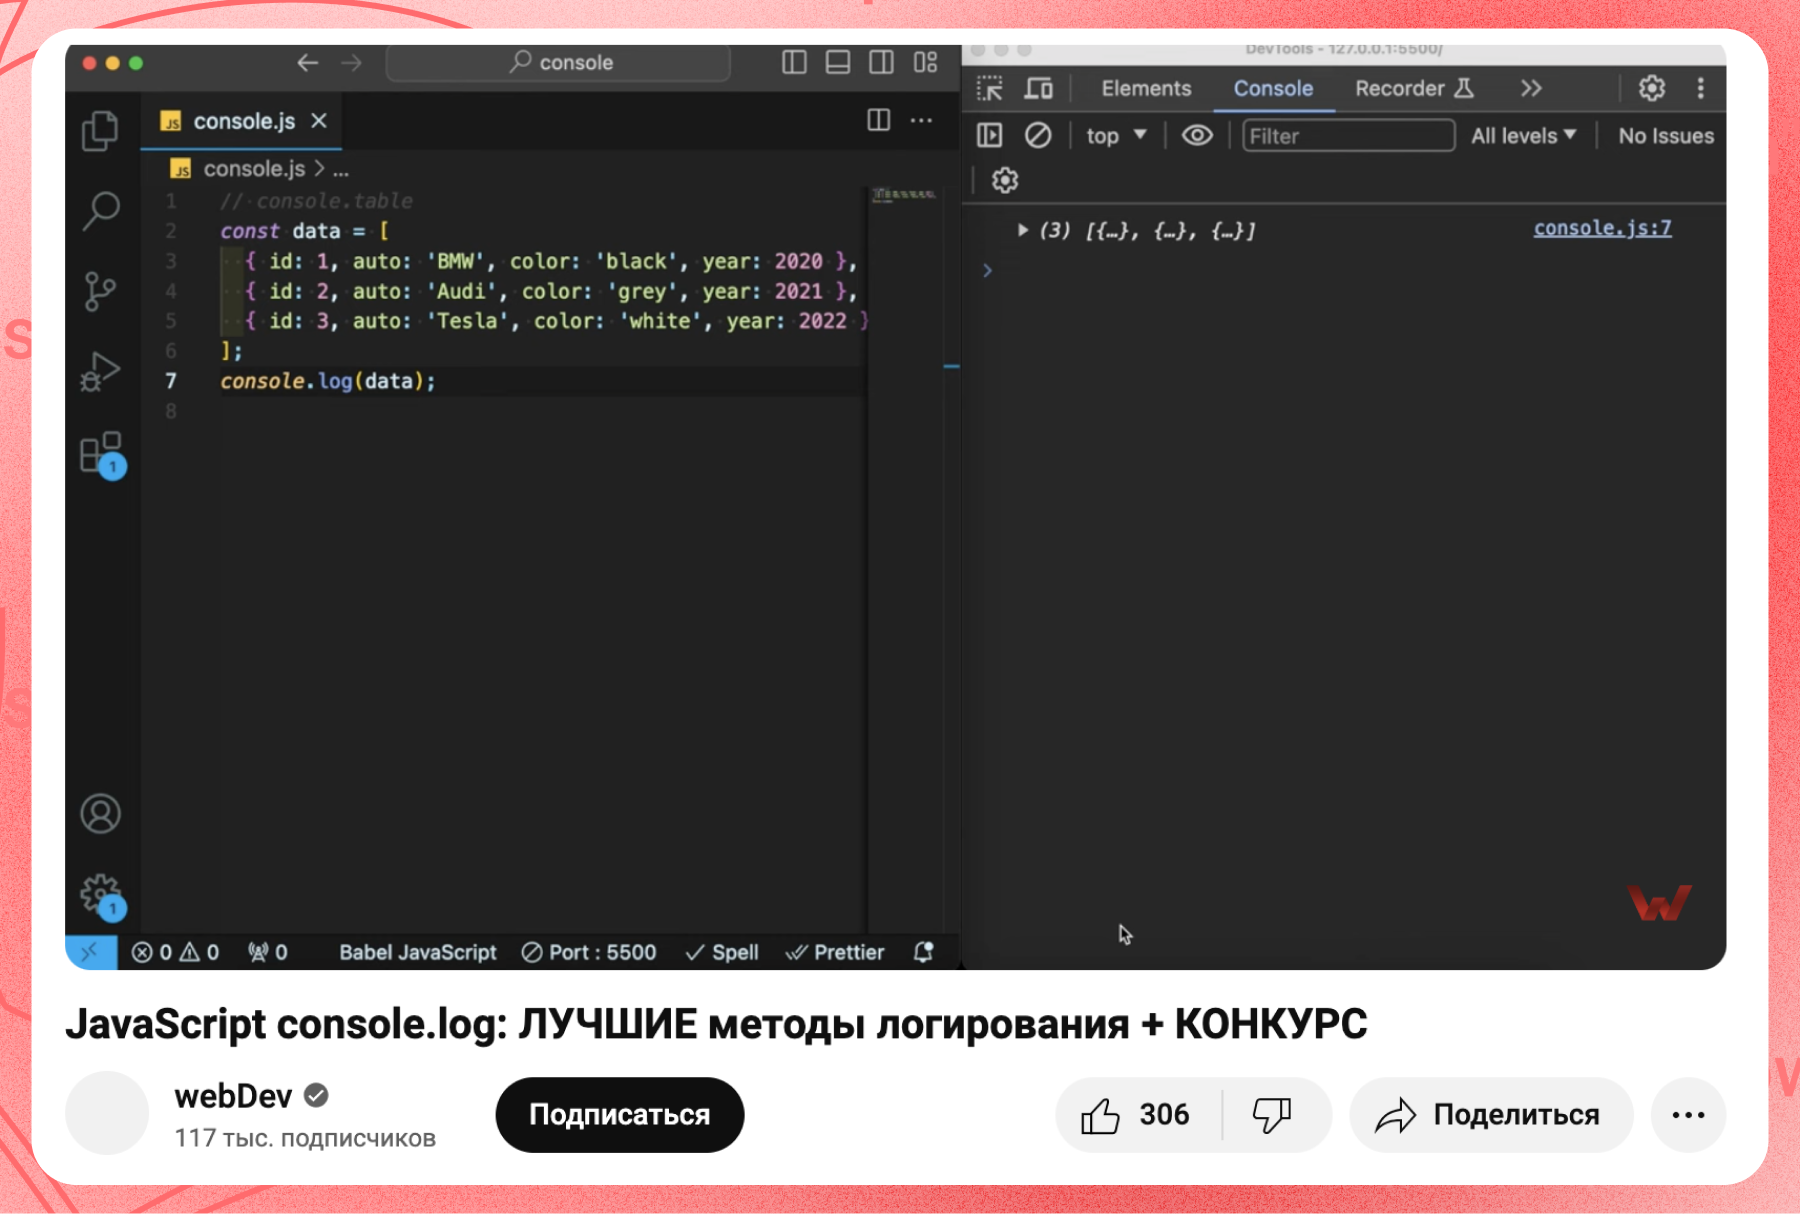Viewport: 1800px width, 1214px height.
Task: Open editor More Actions ellipsis
Action: coord(921,120)
